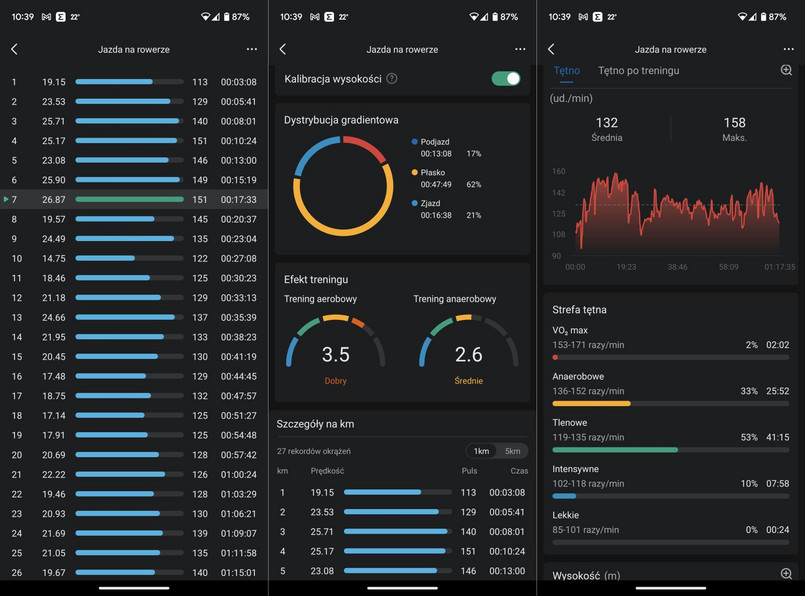This screenshot has width=805, height=596.
Task: Tap the battery icon on the Tętno screen
Action: click(x=763, y=17)
